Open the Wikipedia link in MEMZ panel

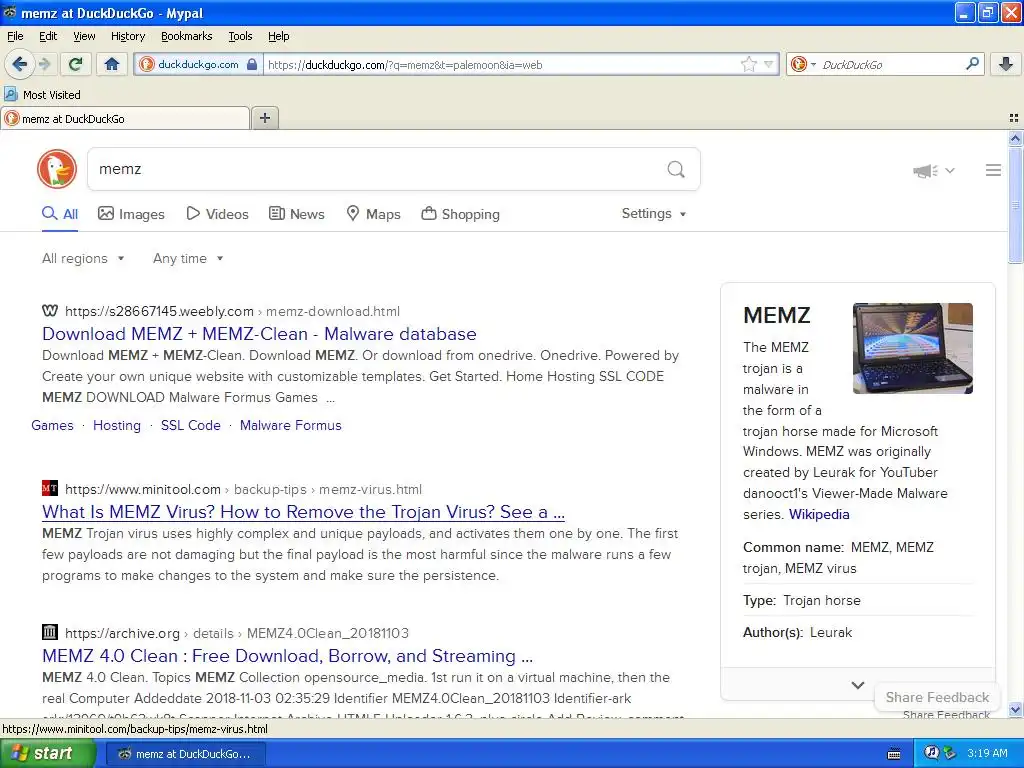819,514
